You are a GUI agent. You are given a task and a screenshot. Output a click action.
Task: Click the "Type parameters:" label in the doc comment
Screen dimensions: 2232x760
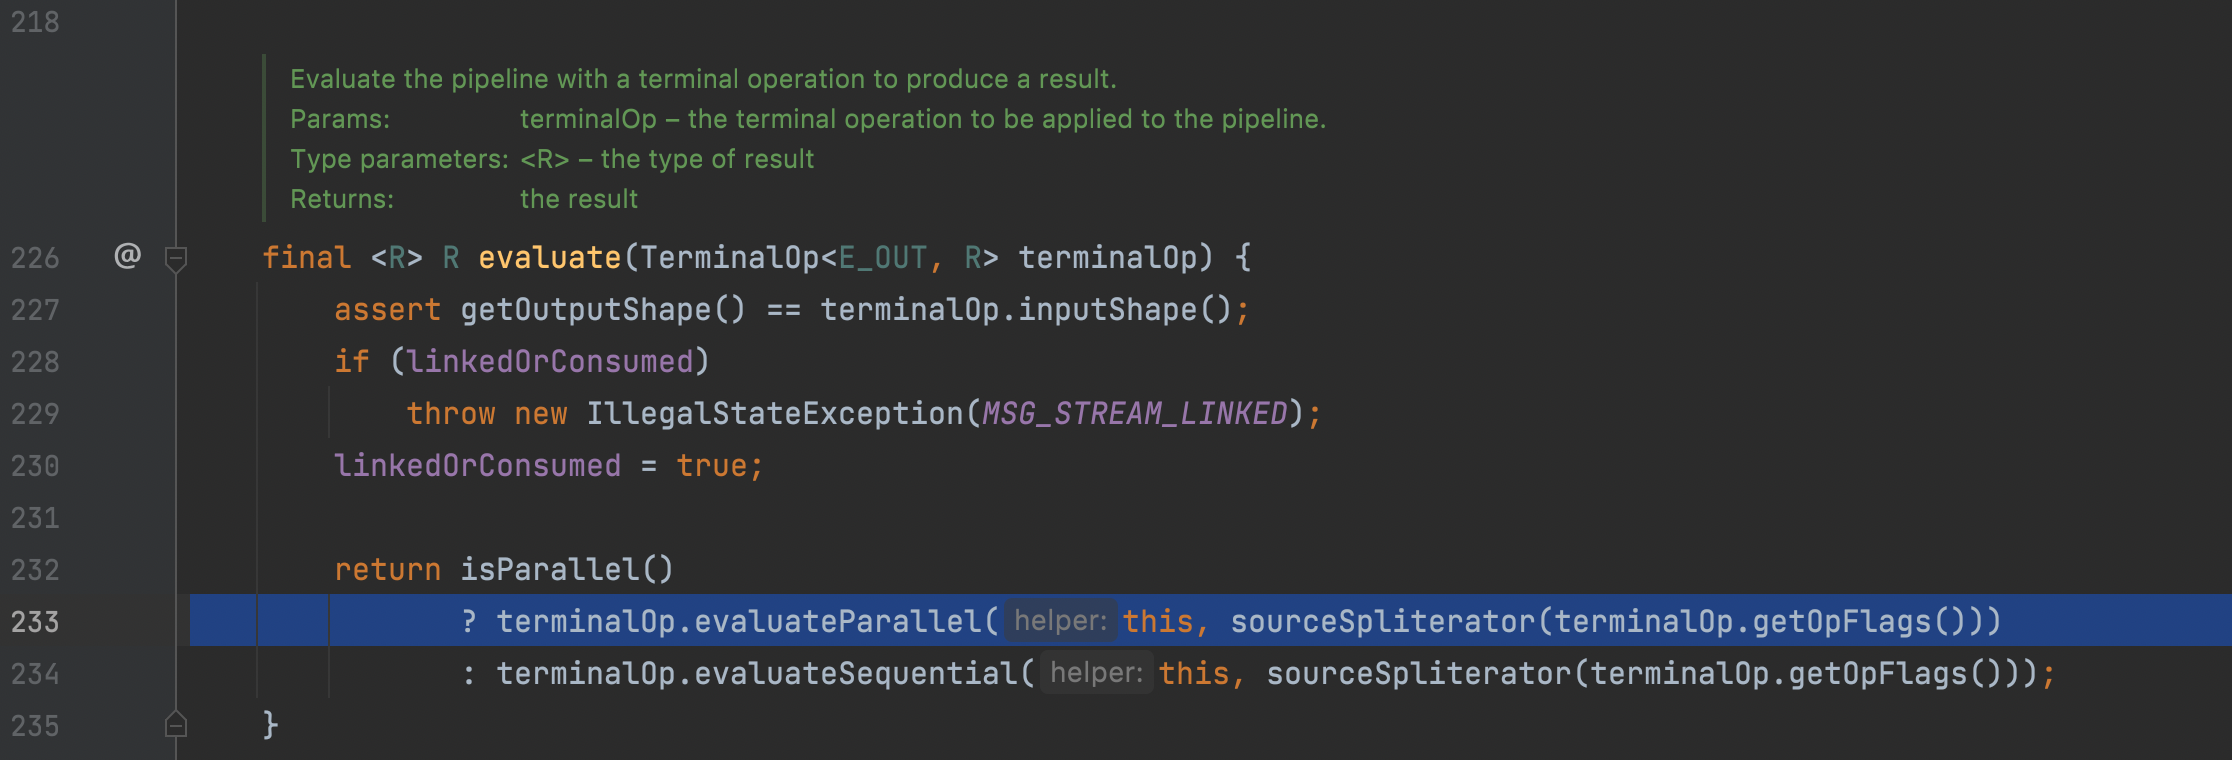point(399,159)
